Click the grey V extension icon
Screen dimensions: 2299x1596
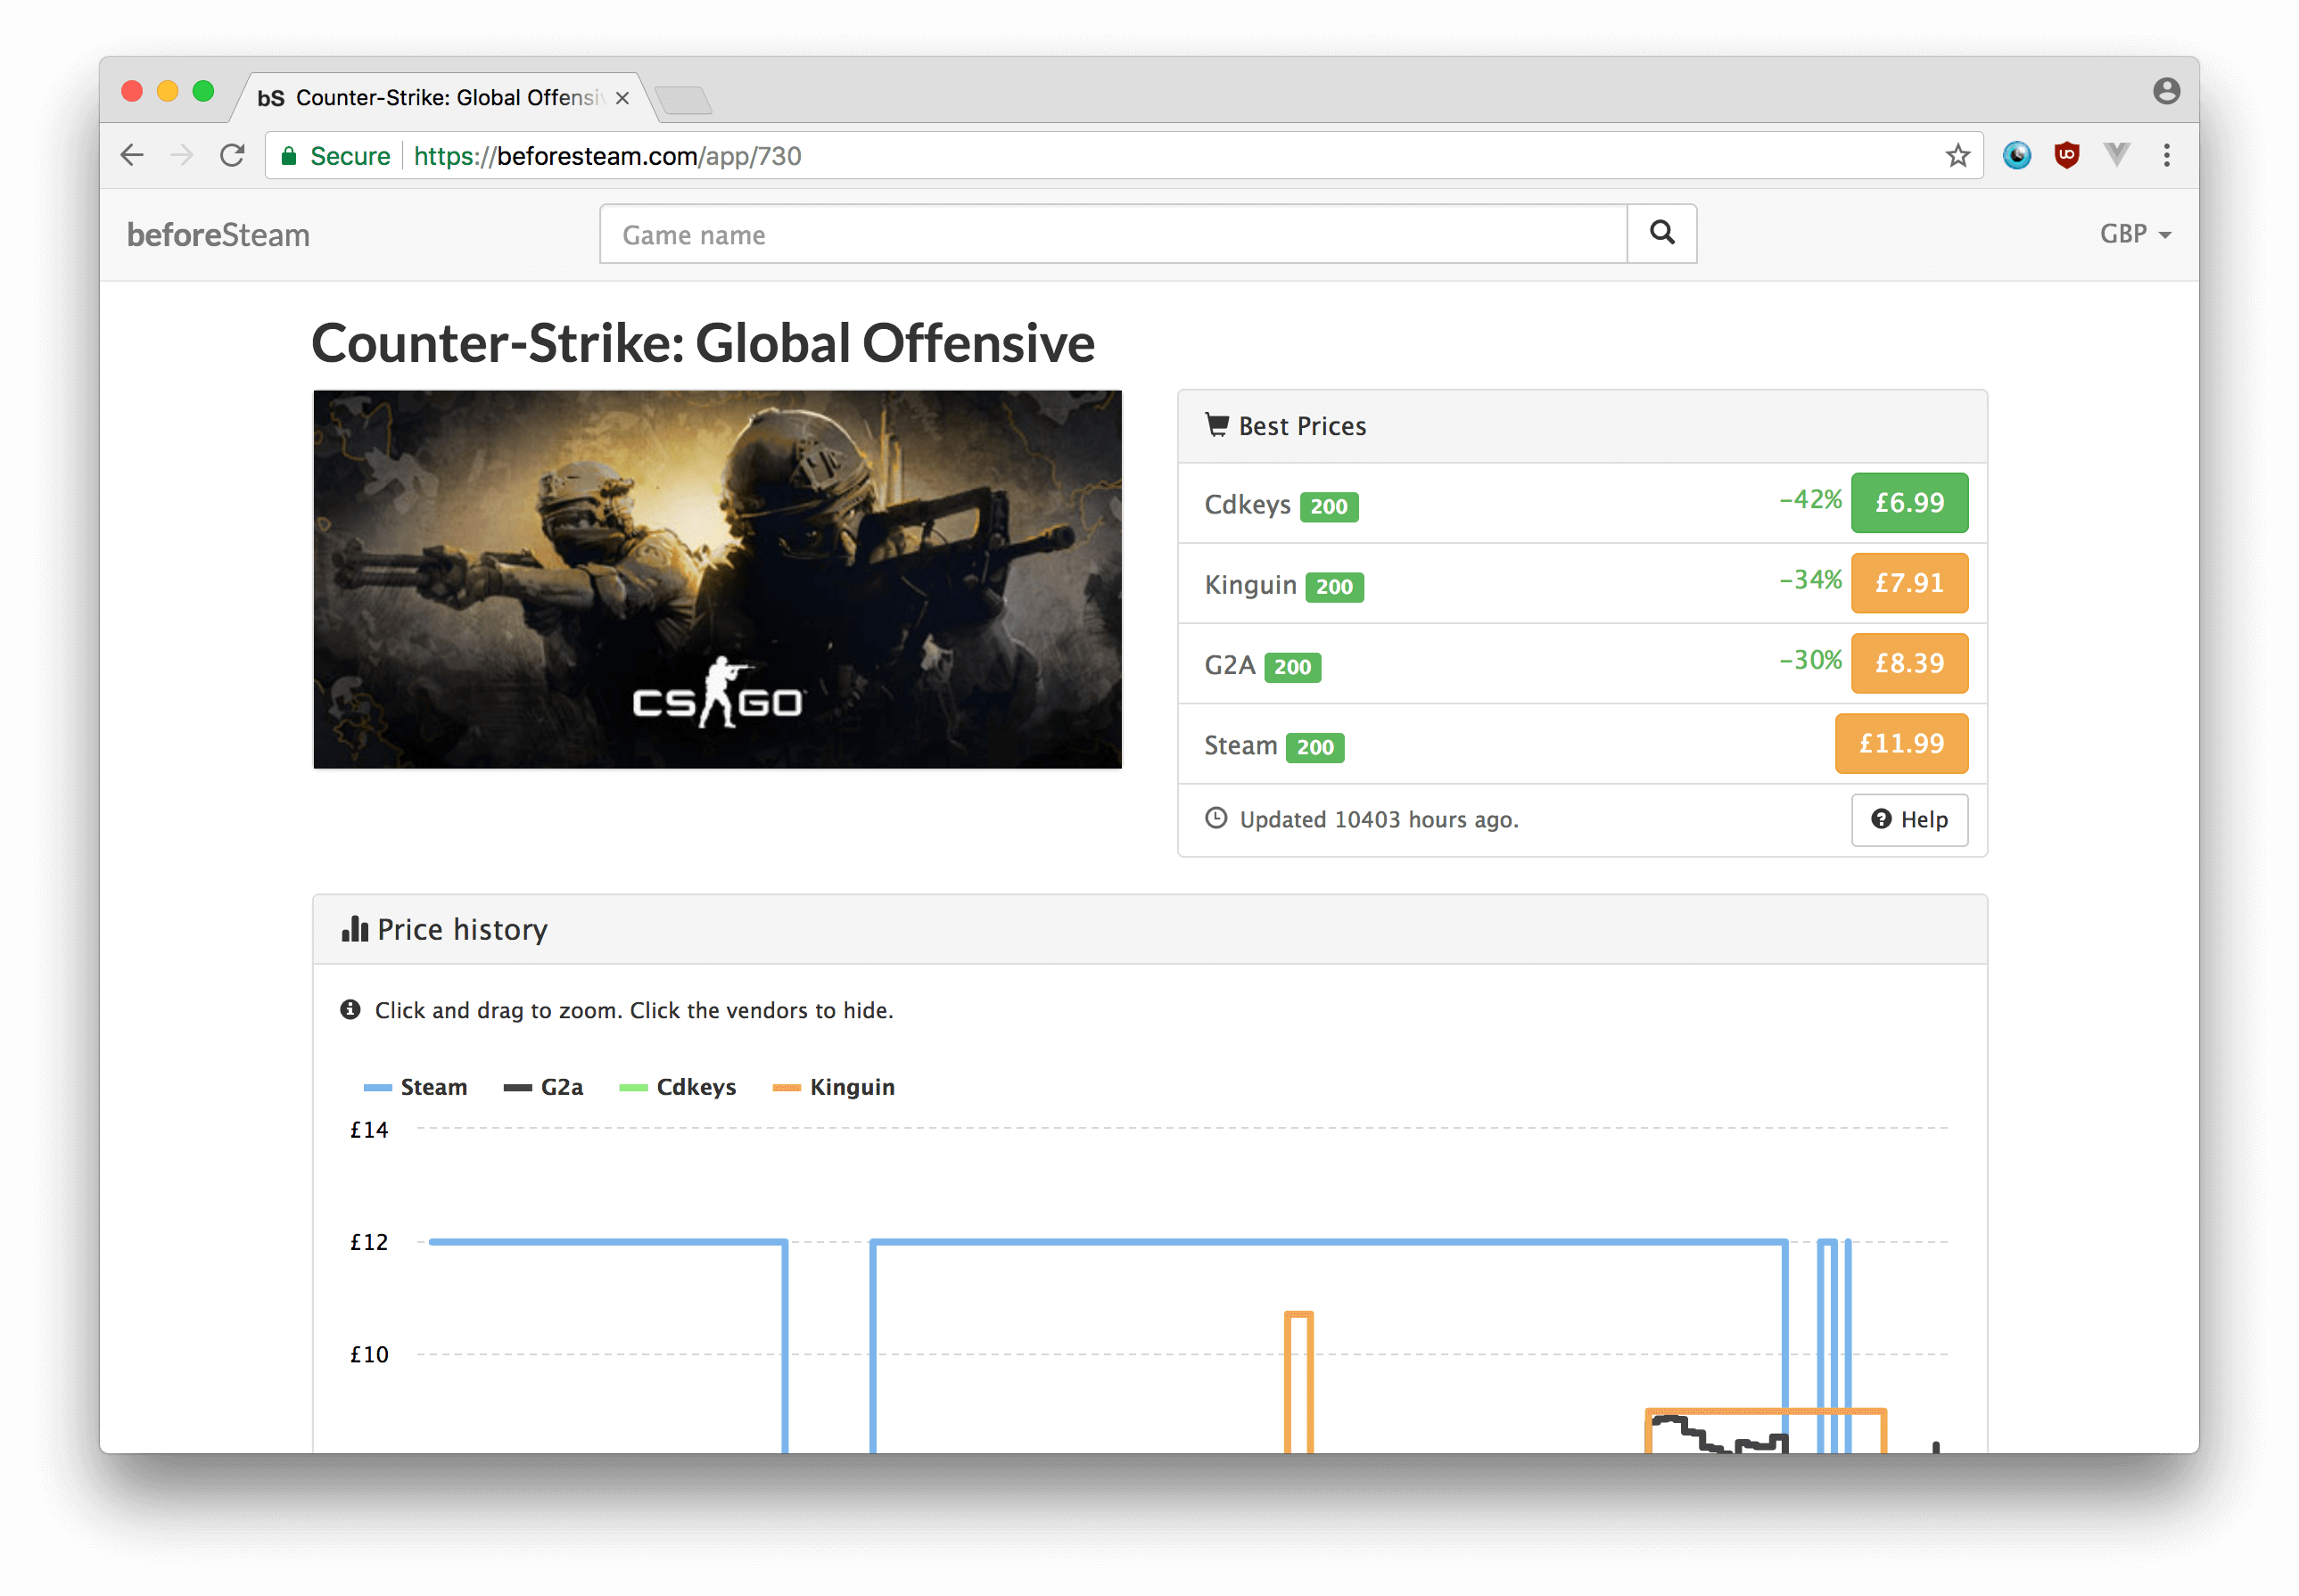click(2117, 154)
